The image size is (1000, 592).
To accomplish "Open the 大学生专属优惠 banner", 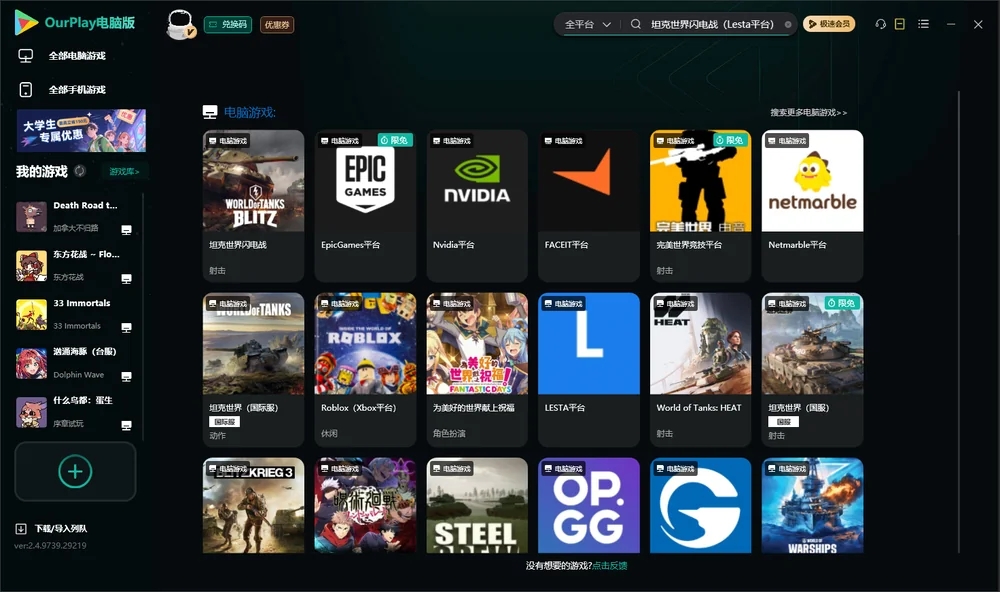I will [x=81, y=130].
